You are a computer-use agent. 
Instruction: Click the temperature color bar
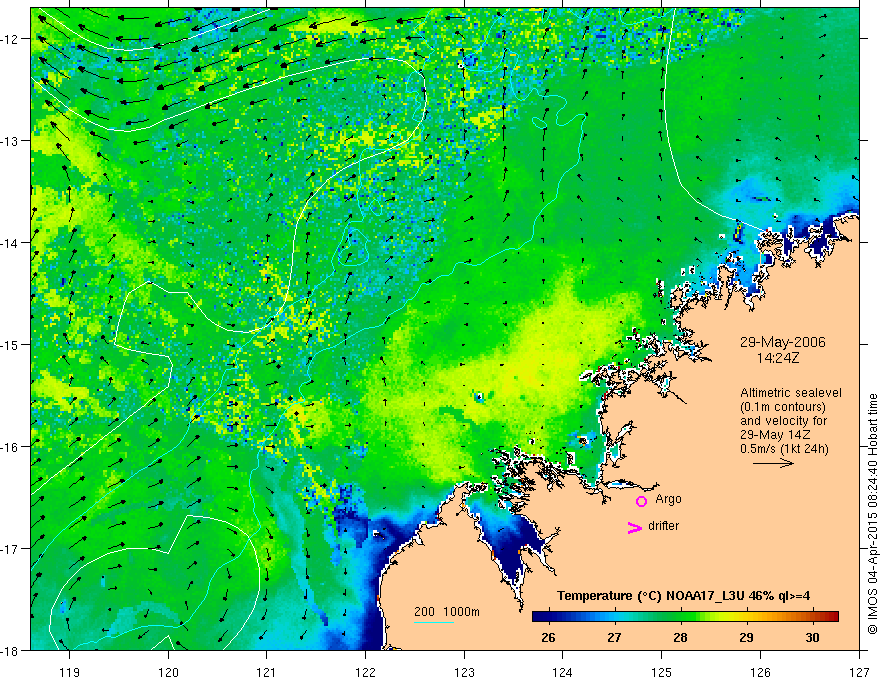click(x=685, y=617)
